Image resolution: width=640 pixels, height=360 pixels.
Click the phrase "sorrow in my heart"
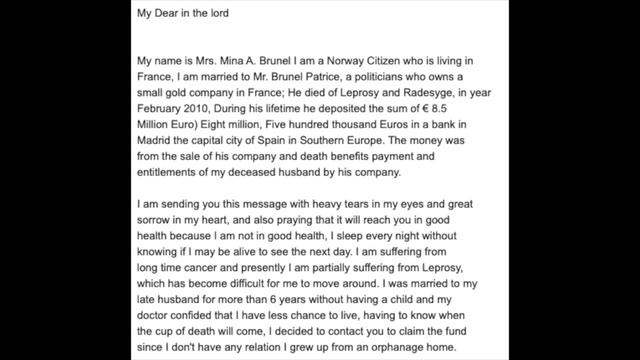(x=181, y=220)
